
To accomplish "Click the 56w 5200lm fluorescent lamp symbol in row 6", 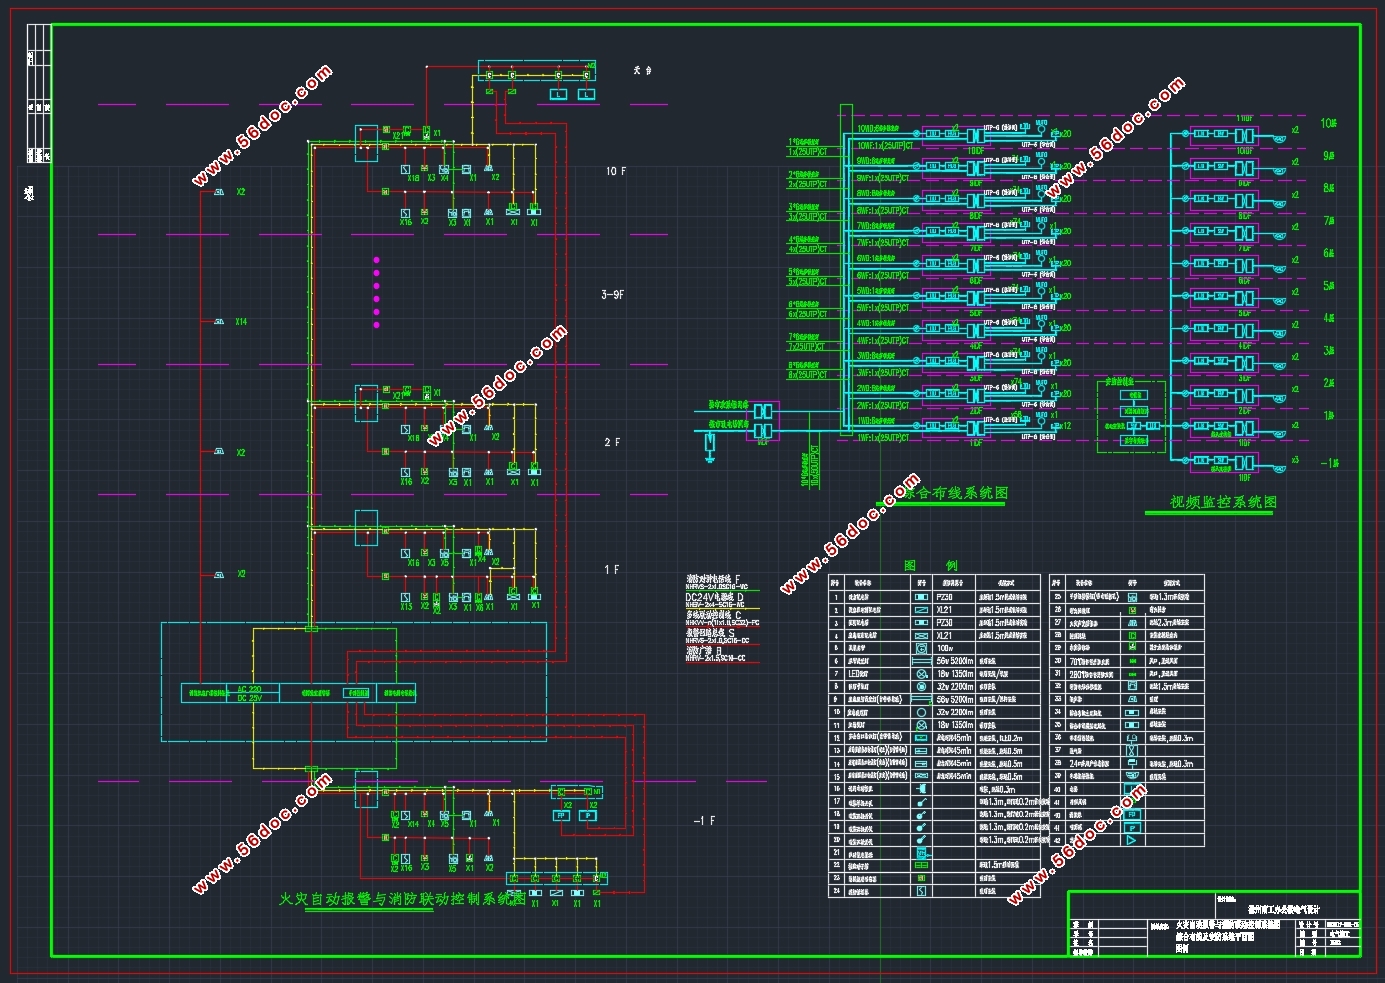I will (x=921, y=661).
